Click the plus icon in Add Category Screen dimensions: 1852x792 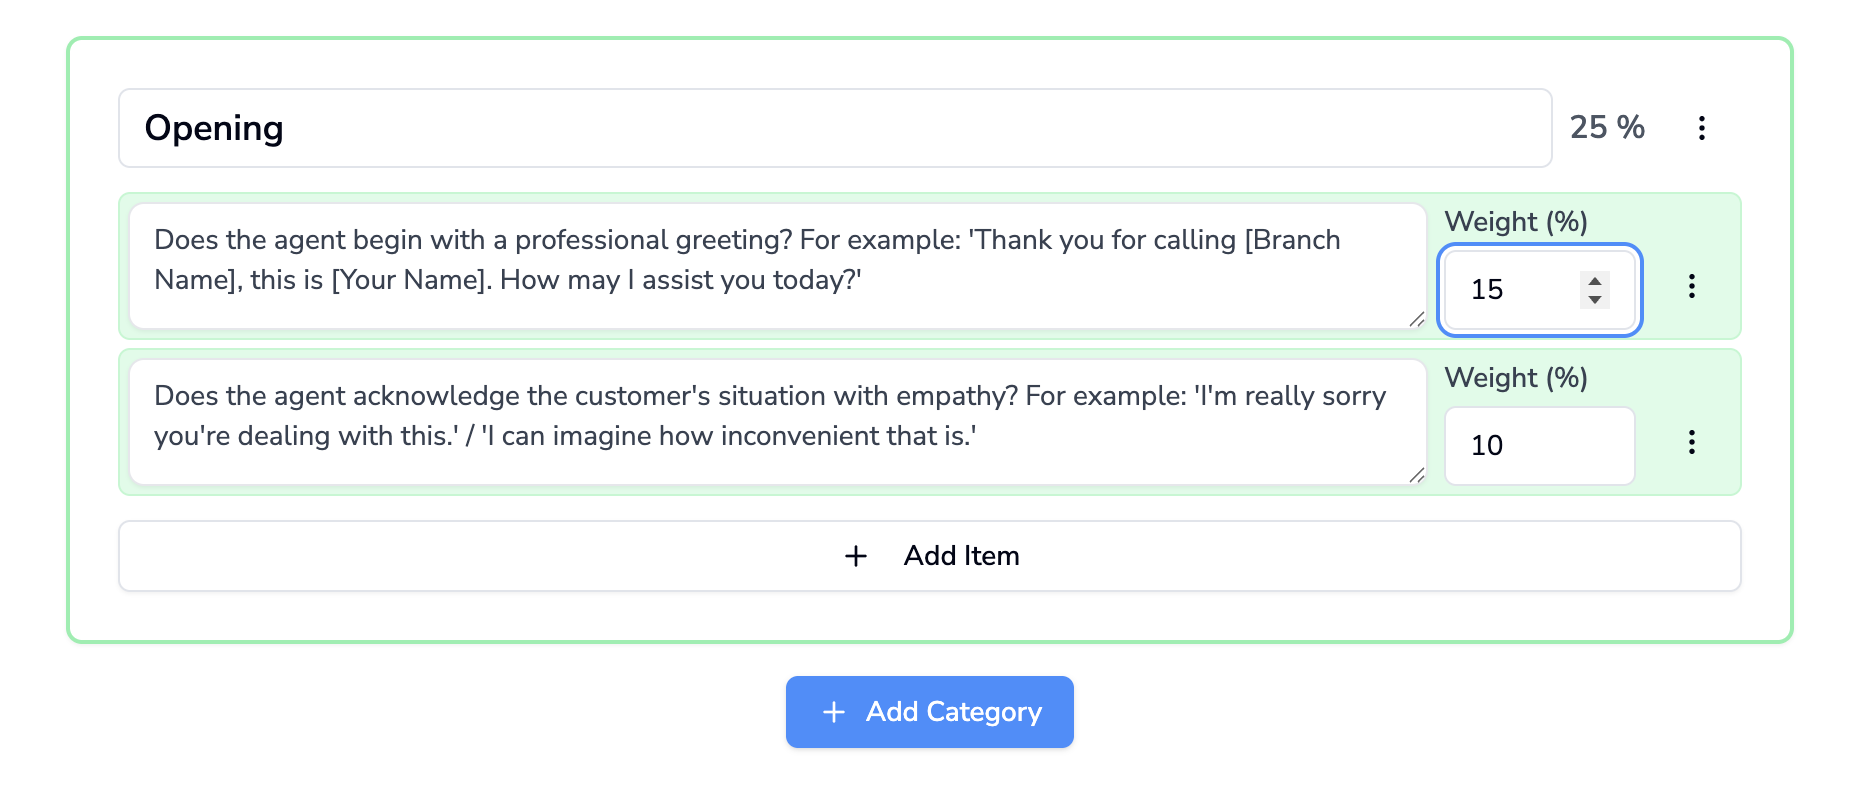[834, 712]
